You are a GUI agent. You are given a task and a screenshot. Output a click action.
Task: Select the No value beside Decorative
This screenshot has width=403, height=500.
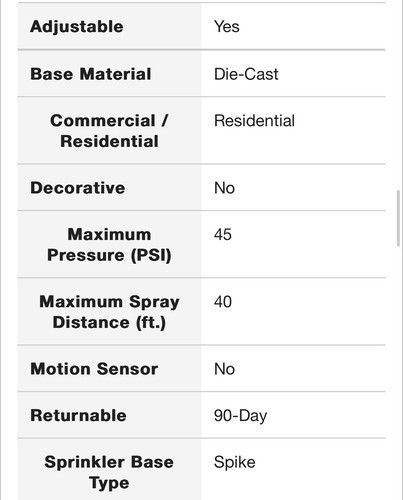tap(224, 188)
